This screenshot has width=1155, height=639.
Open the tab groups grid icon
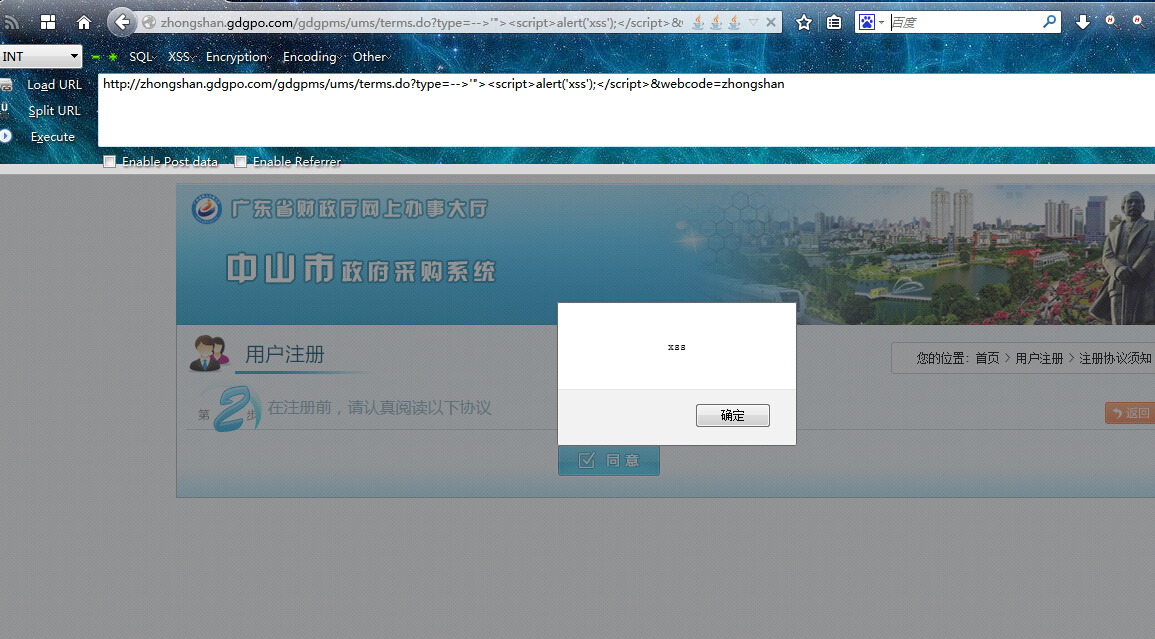[x=48, y=22]
